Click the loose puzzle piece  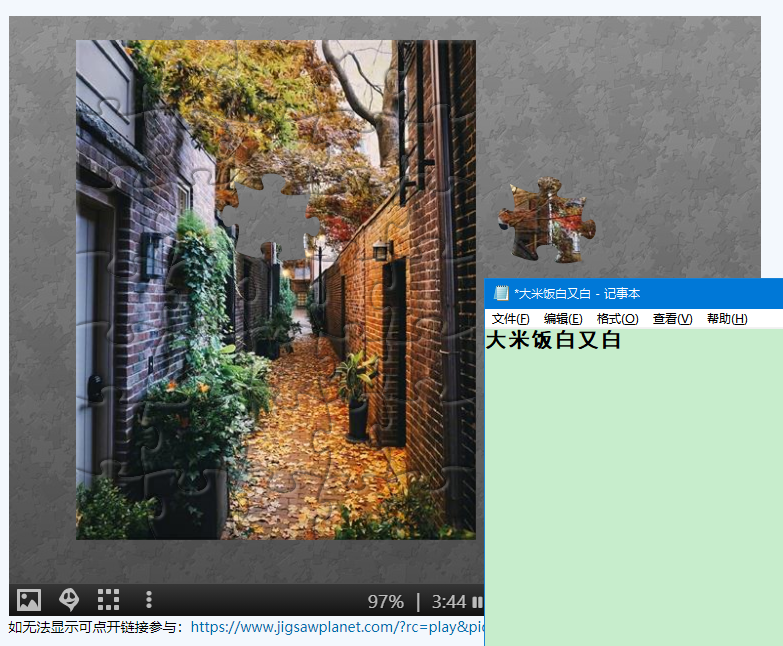point(546,220)
